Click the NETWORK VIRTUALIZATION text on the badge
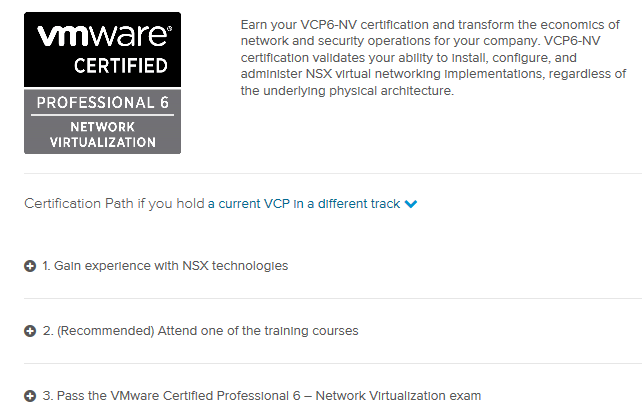Screen dimensions: 642x418 coord(102,135)
